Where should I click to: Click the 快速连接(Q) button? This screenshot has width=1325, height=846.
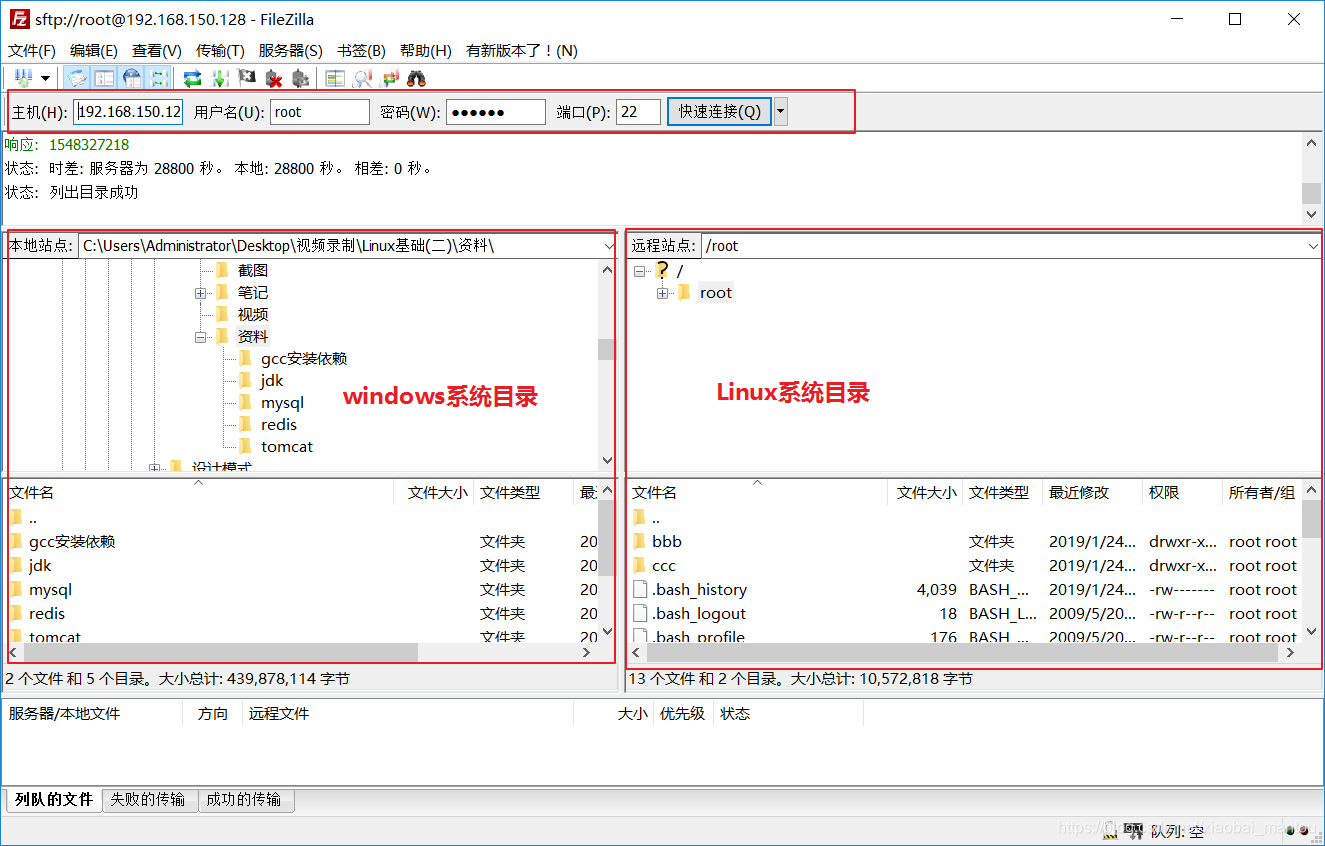719,111
